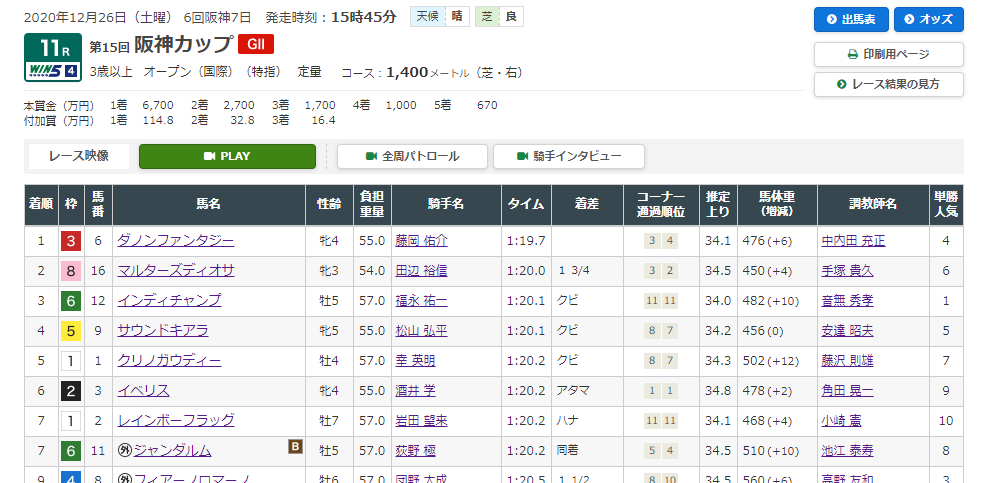
Task: Click margin value 1 3/4
Action: [574, 271]
